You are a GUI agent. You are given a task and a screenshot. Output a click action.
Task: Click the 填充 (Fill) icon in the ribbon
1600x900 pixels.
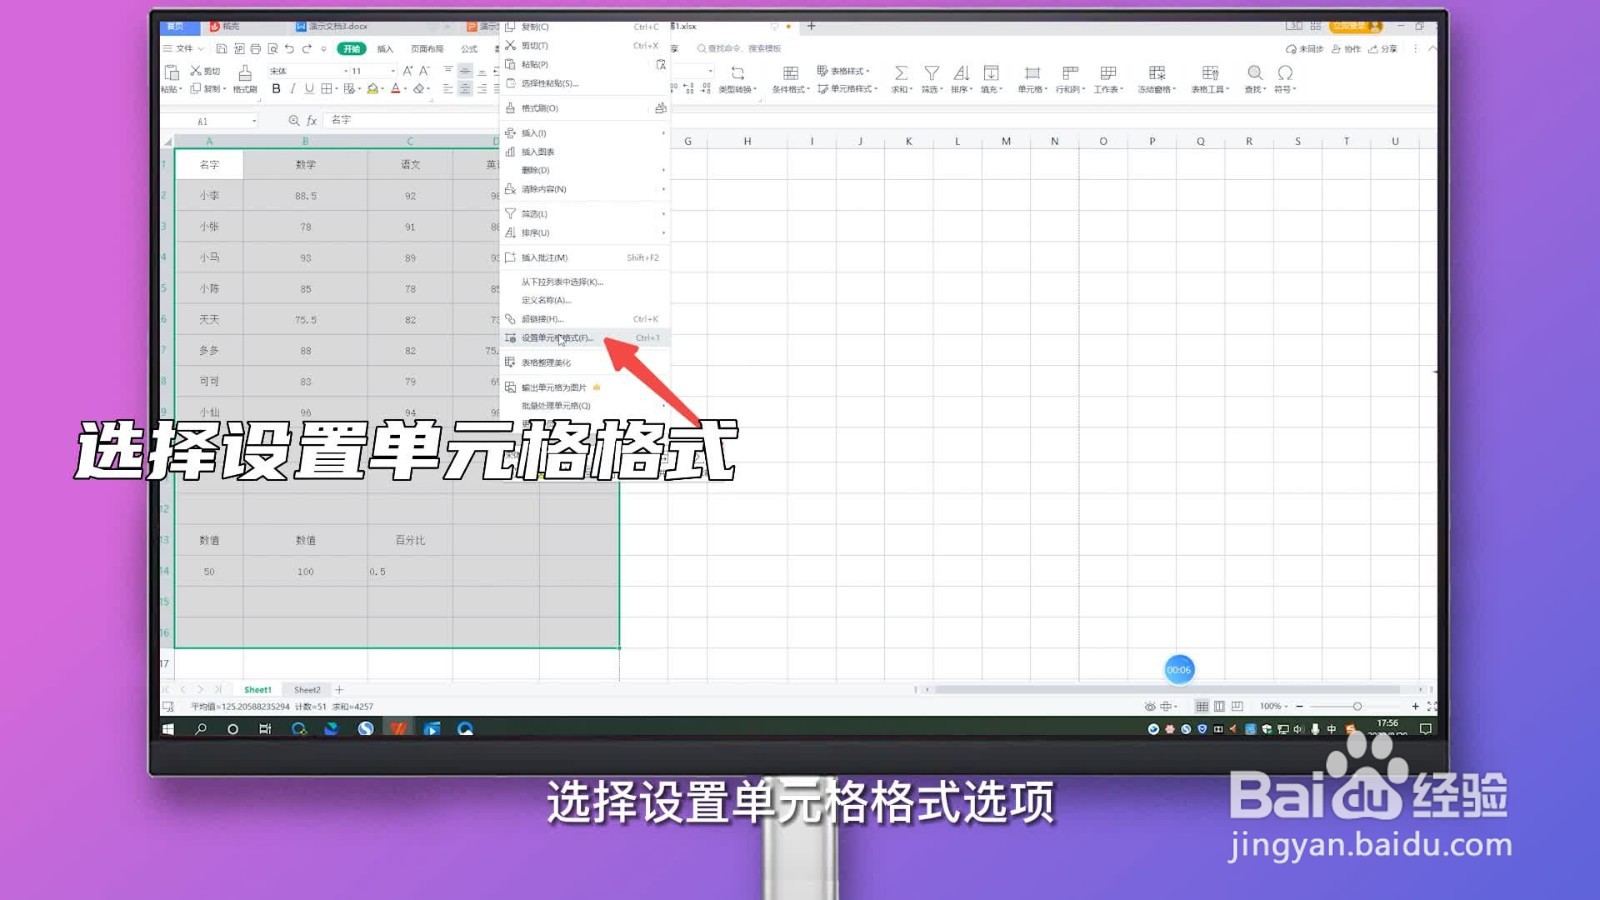pyautogui.click(x=991, y=73)
